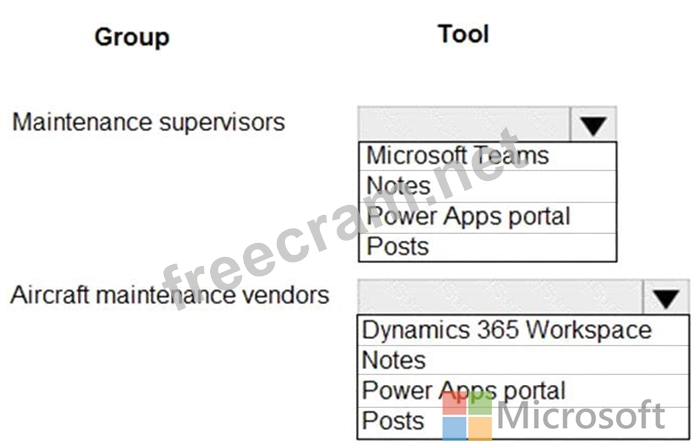Click the Tool column header

463,34
